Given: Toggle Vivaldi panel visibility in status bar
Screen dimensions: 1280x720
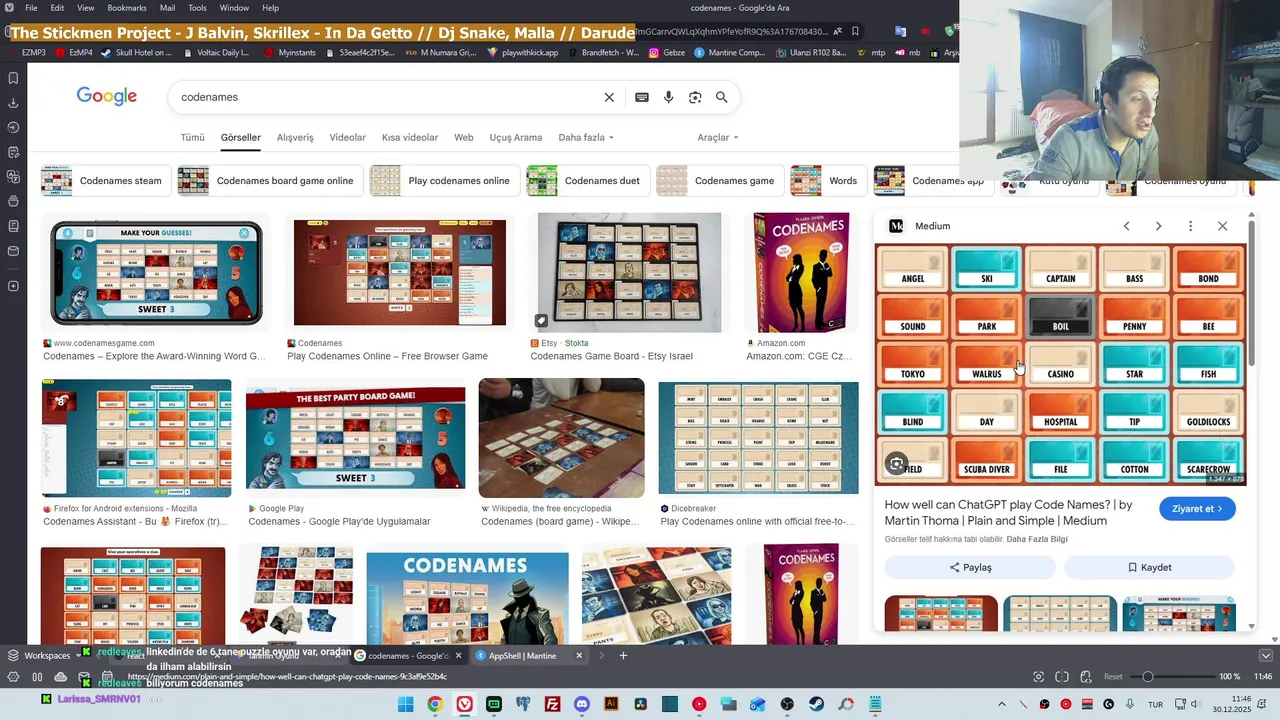Looking at the screenshot, I should click(x=13, y=677).
